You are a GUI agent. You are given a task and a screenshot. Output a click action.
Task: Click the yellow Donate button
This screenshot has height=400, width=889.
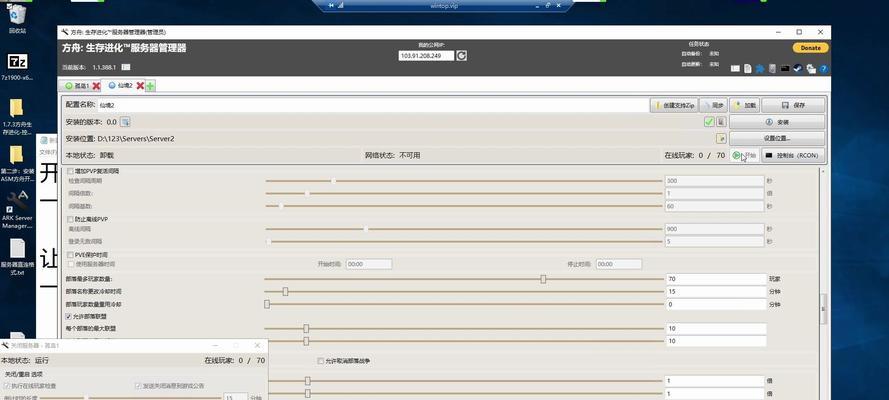[x=810, y=48]
